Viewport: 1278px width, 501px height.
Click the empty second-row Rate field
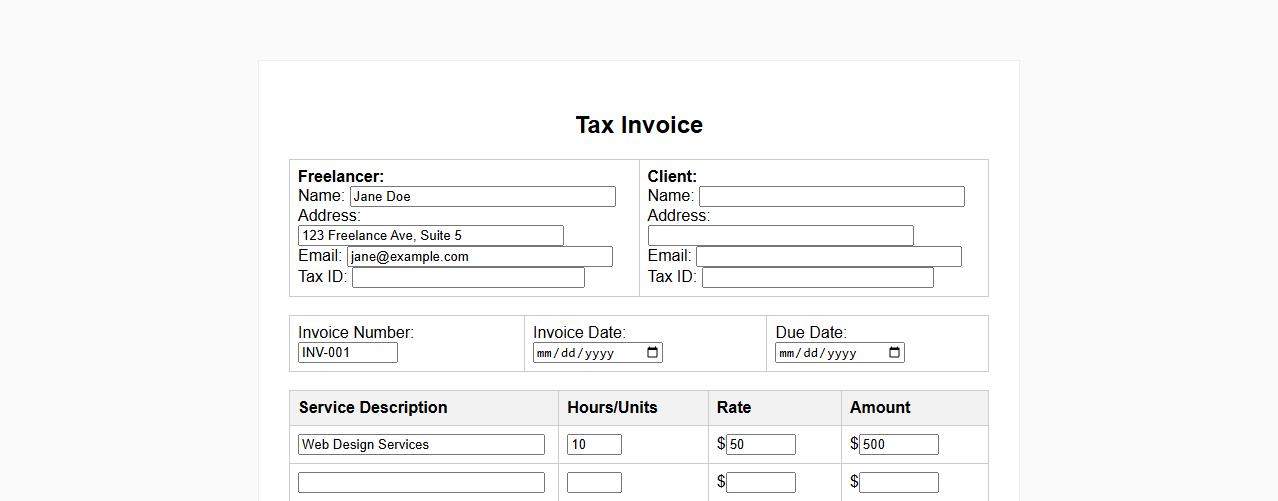[761, 482]
